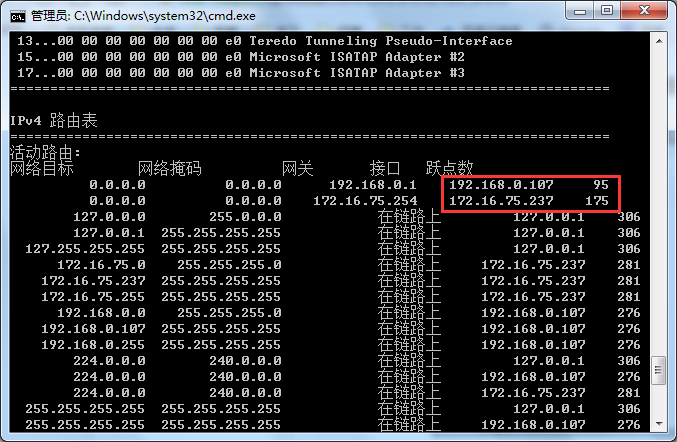Click gateway value 172.16.75.254

click(365, 201)
